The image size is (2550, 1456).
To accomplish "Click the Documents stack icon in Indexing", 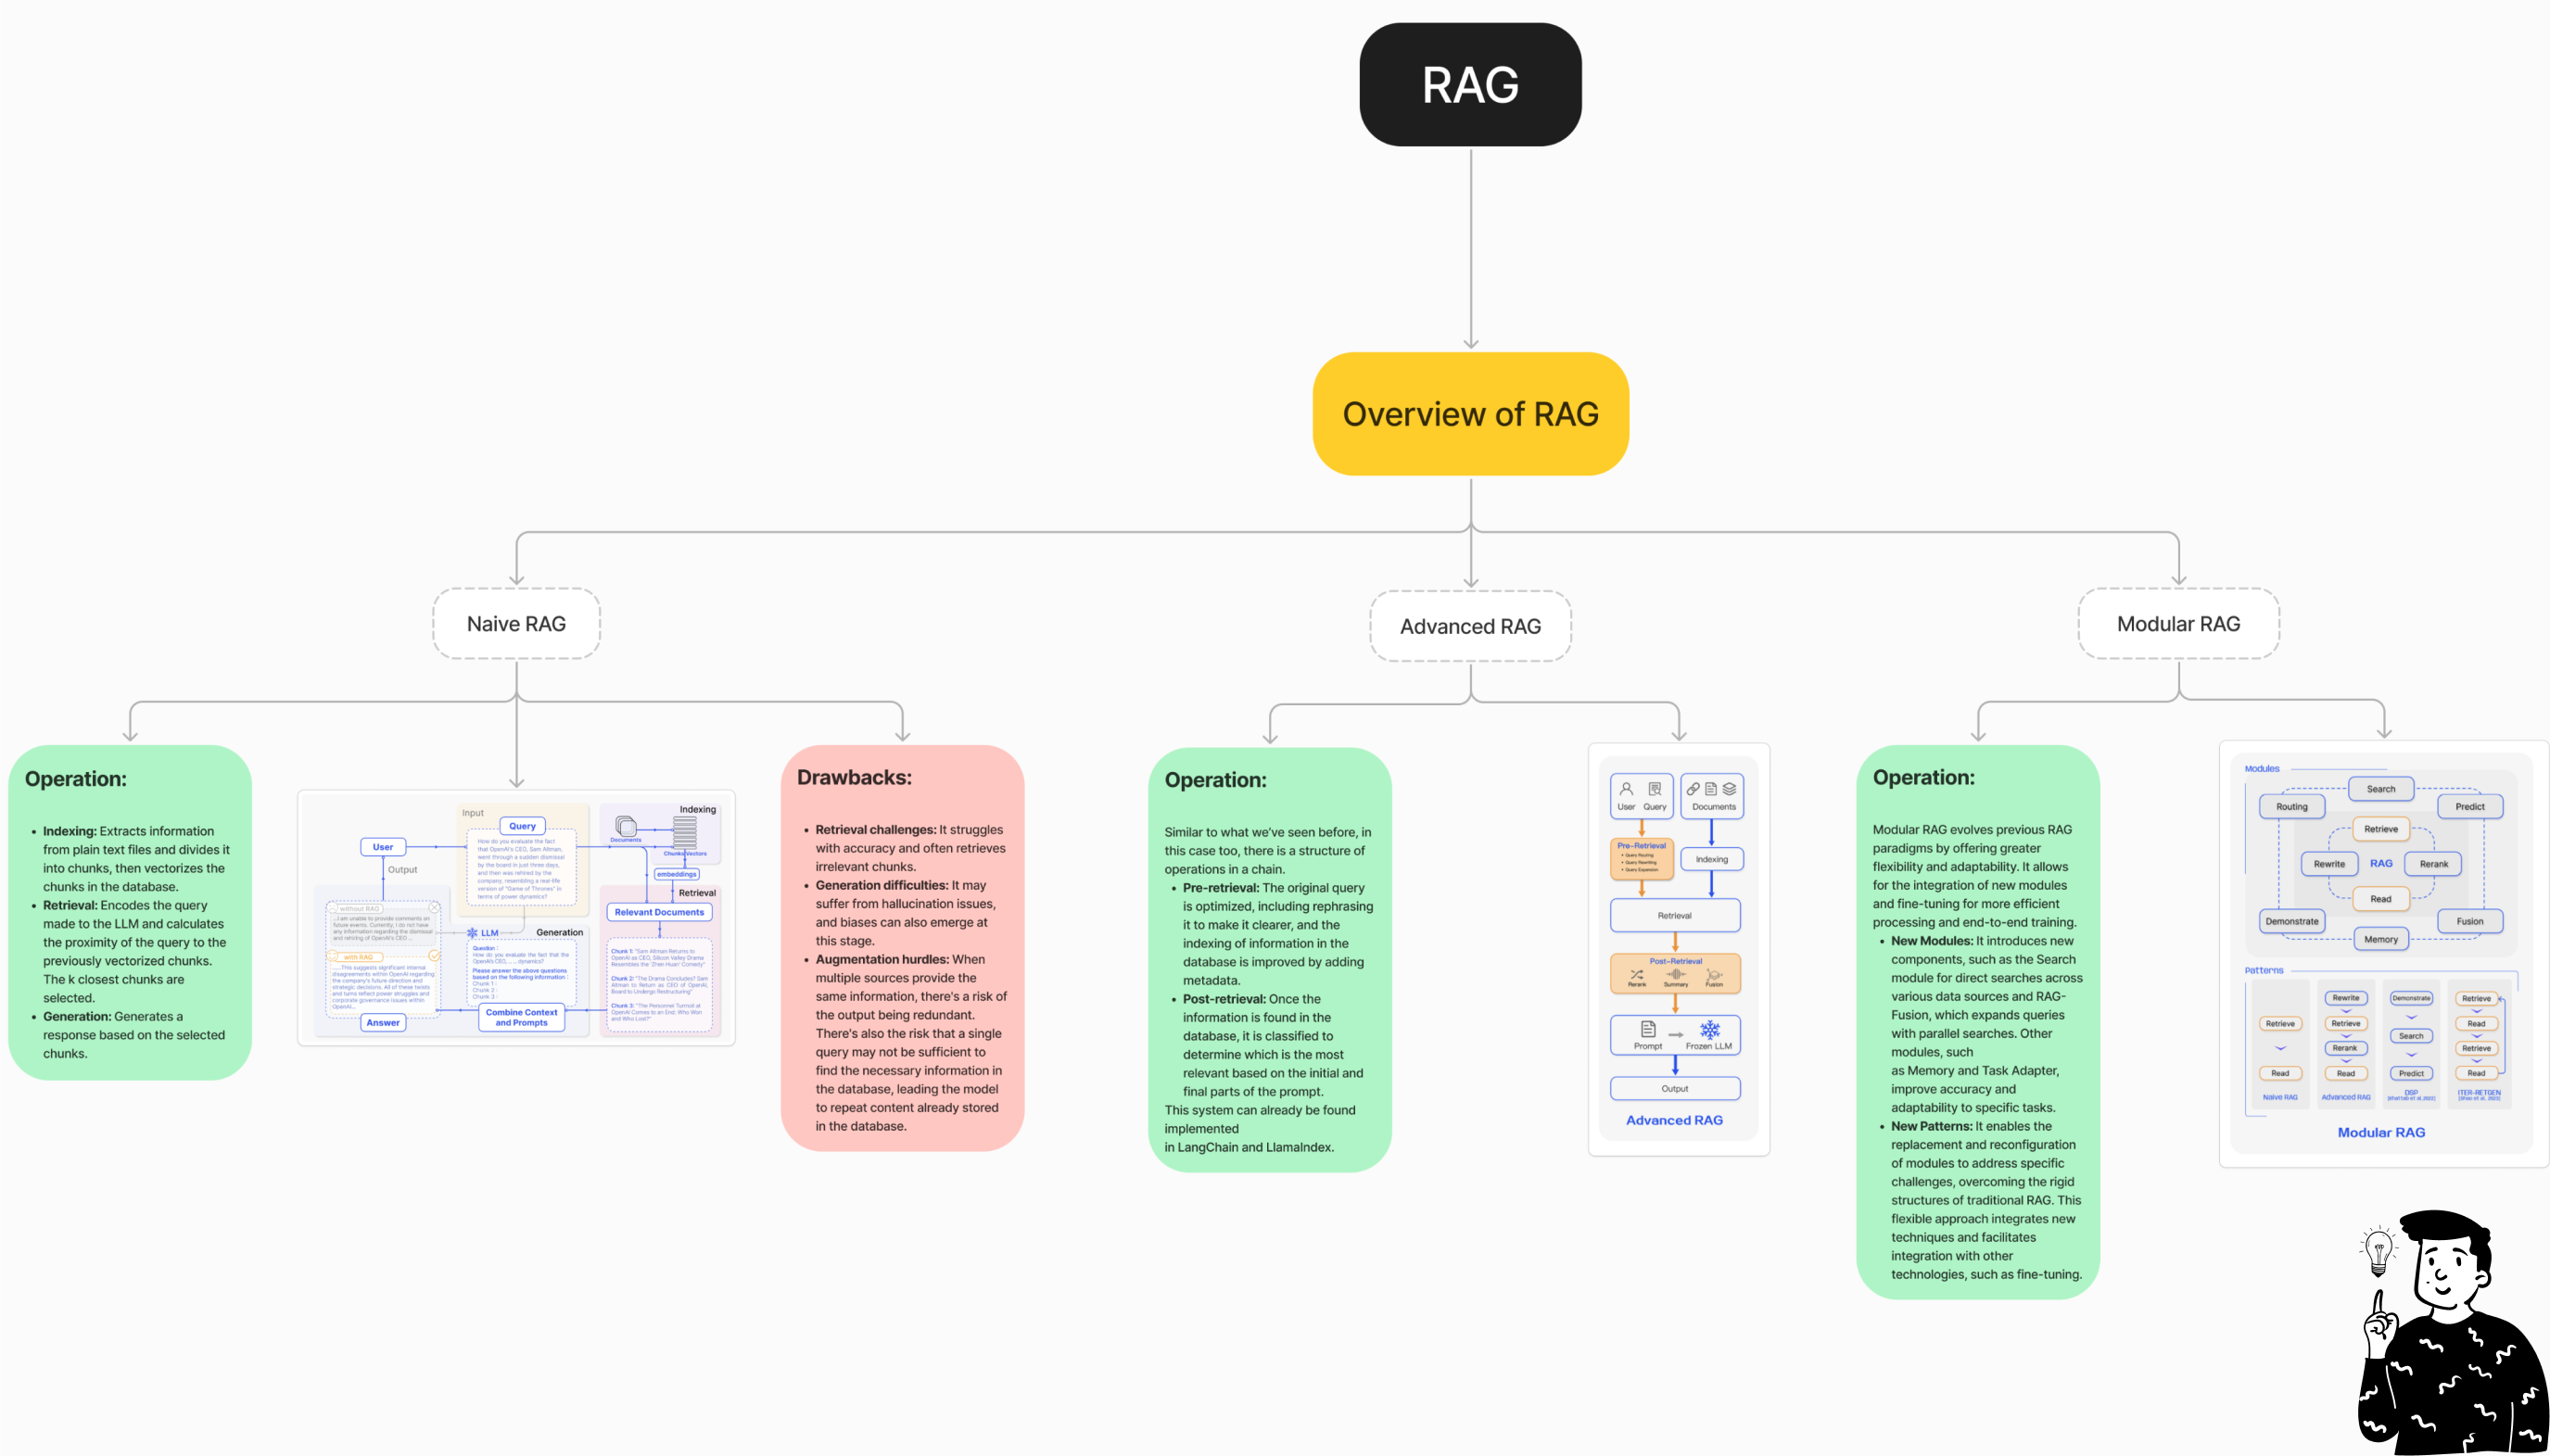I will 626,826.
